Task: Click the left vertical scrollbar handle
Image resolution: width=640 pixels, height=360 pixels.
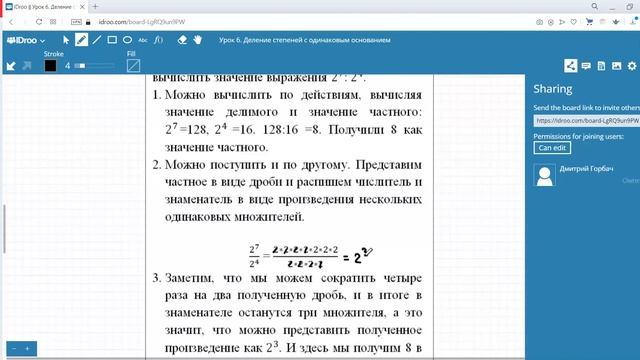Action: coord(4,229)
